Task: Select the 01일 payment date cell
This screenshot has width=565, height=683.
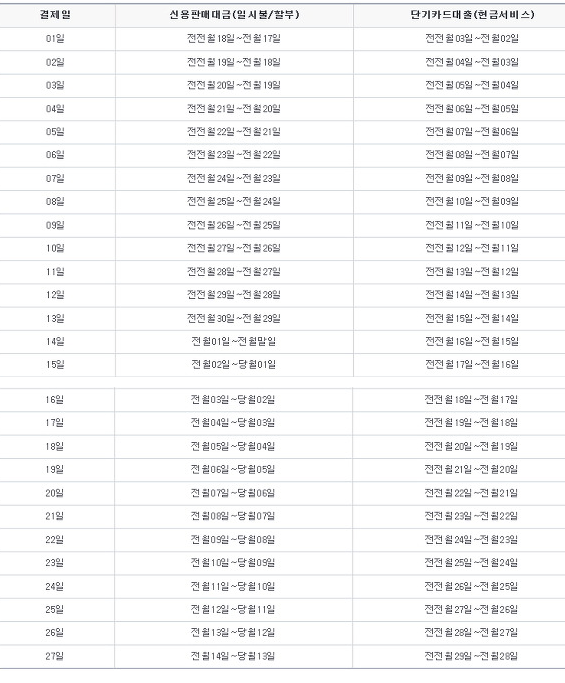Action: pos(55,39)
